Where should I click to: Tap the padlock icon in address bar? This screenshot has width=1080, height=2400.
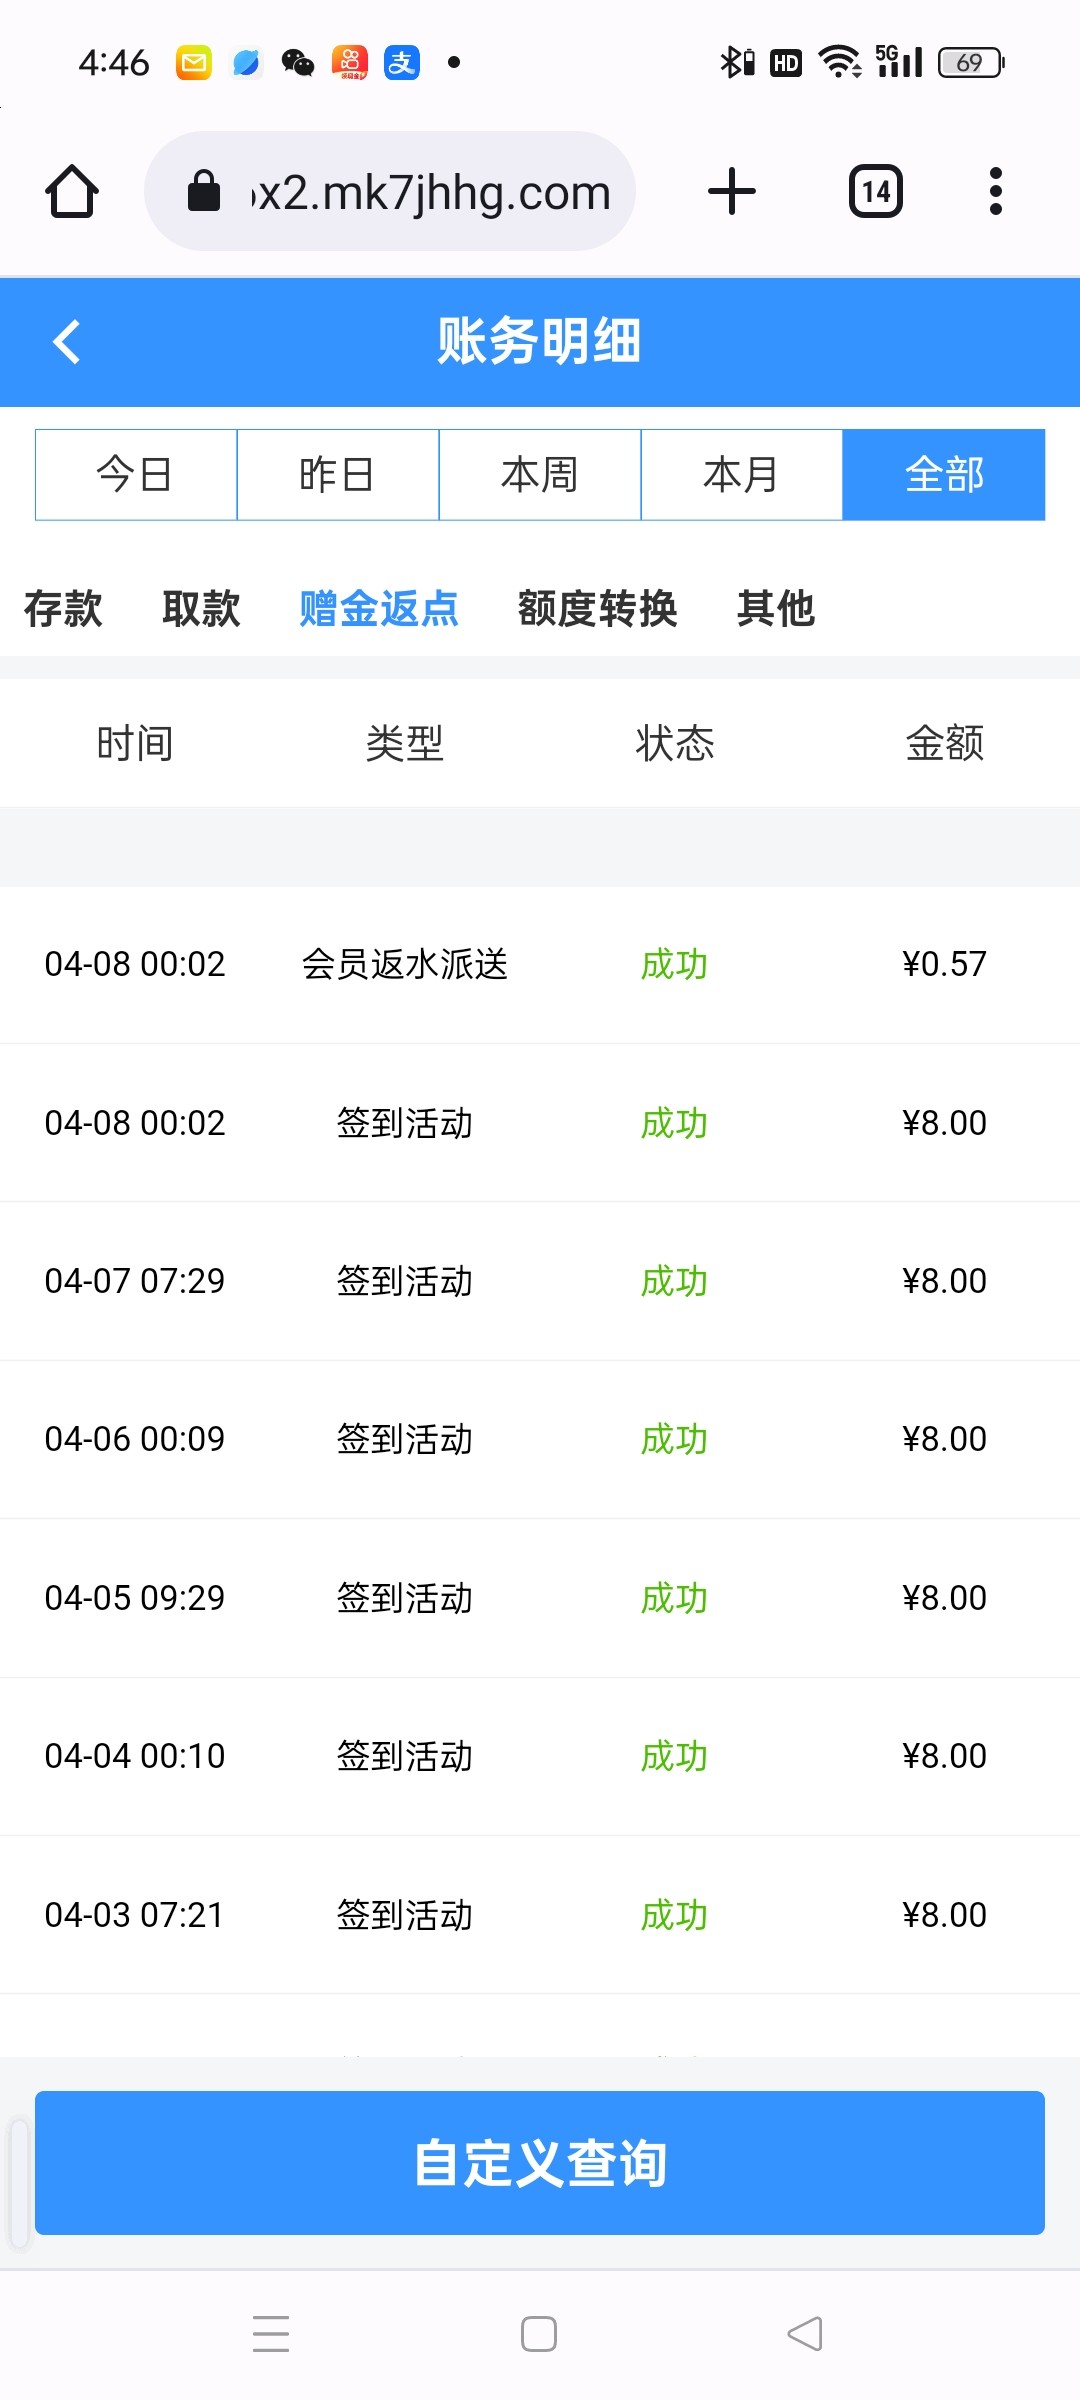point(204,191)
